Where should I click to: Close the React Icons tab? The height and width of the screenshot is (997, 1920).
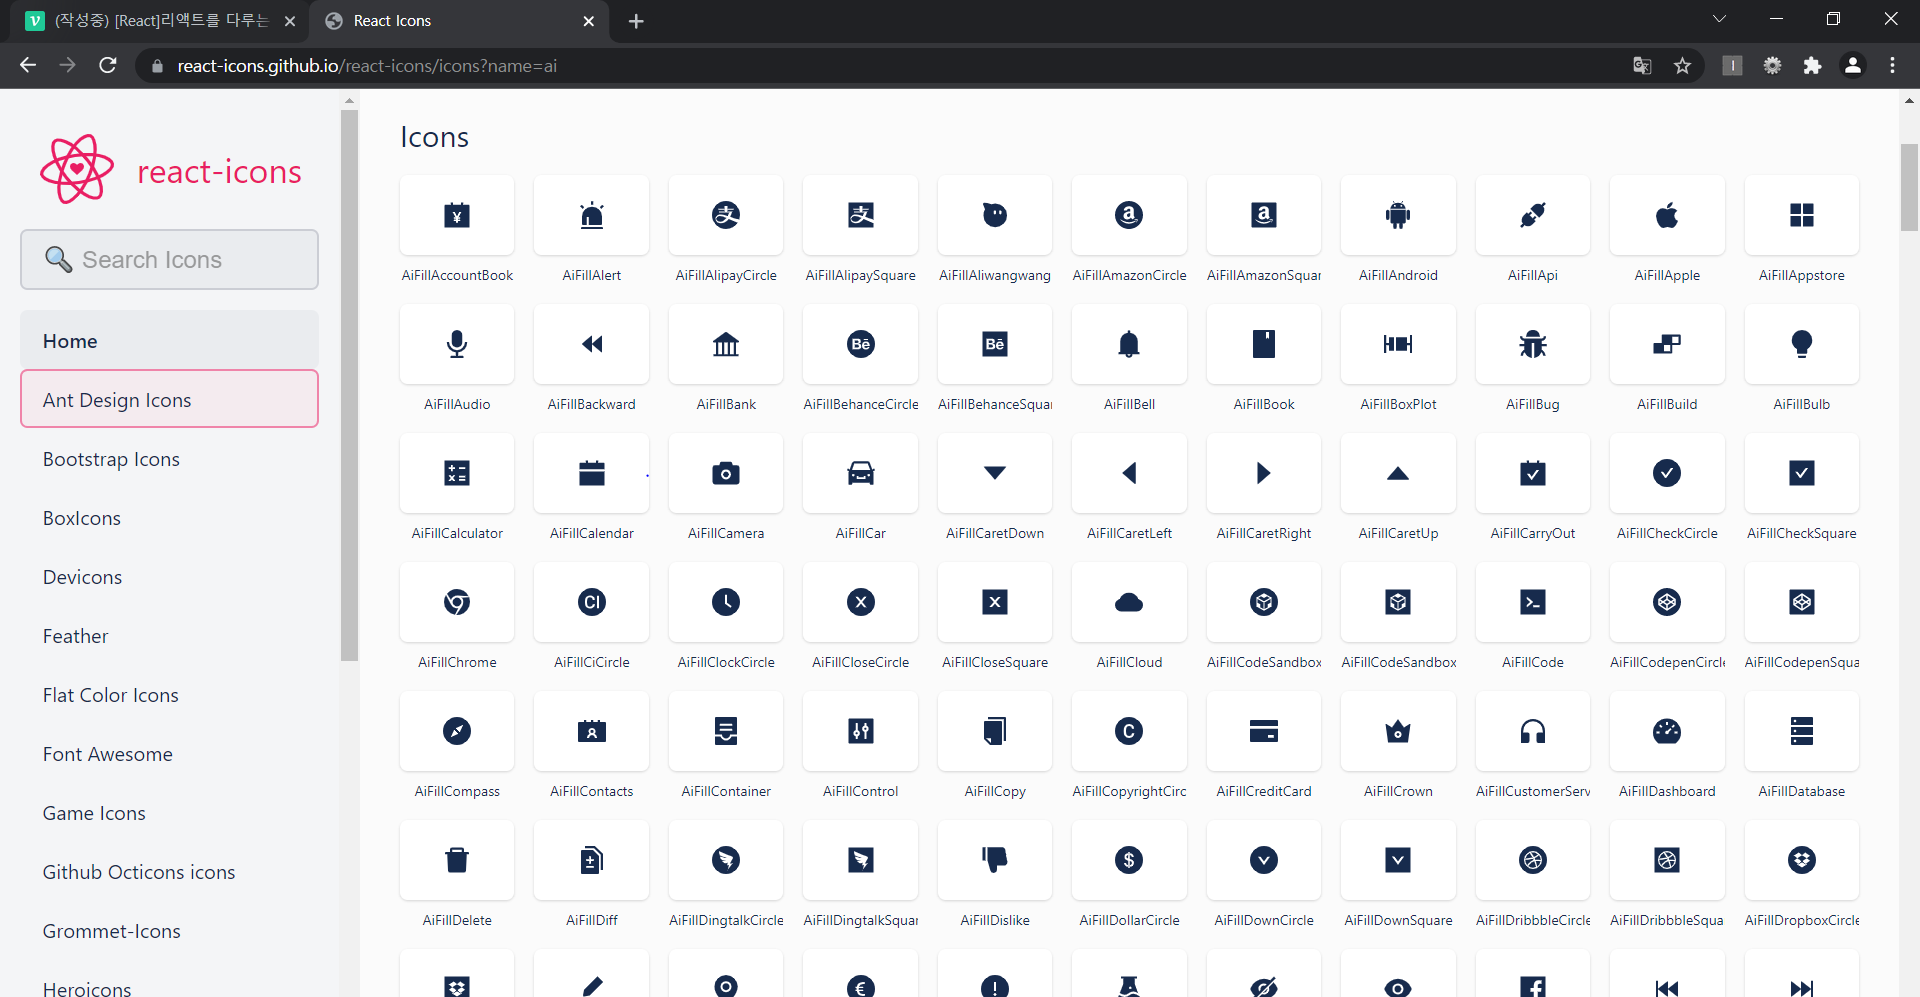tap(588, 21)
